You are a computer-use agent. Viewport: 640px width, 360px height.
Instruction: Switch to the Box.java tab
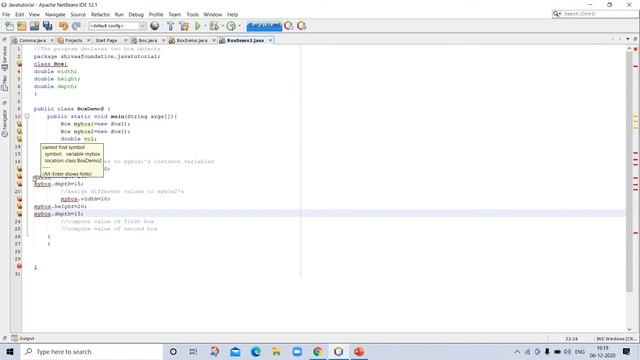click(x=147, y=40)
